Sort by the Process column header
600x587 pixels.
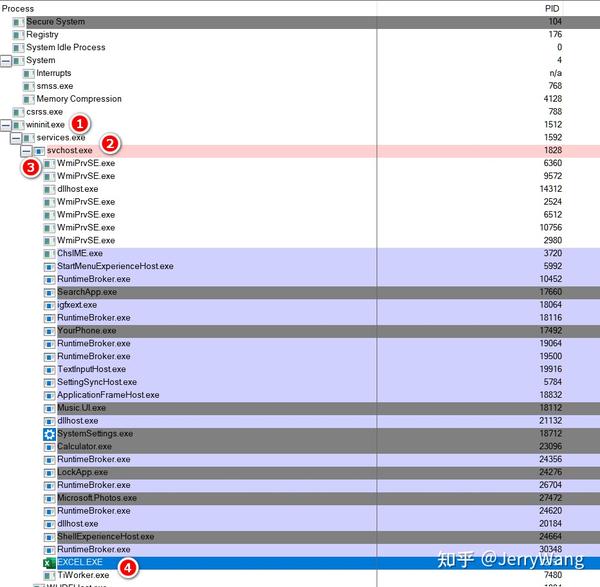click(18, 8)
